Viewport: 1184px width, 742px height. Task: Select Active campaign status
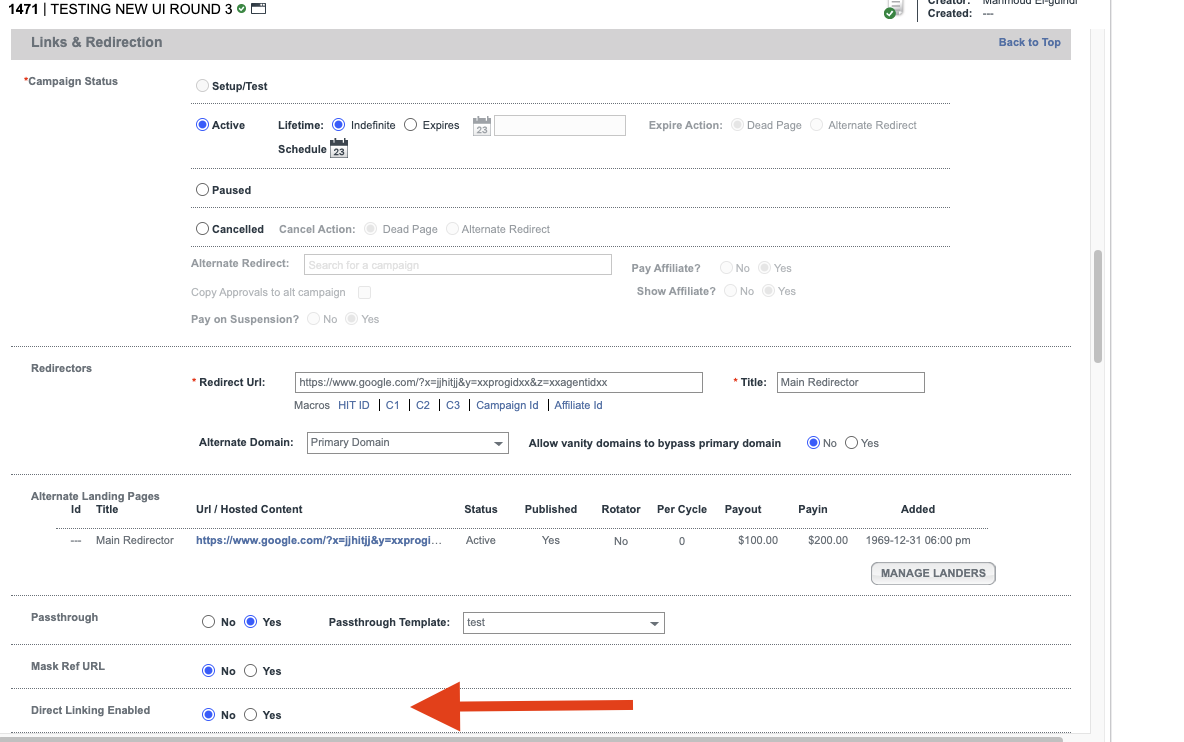tap(202, 125)
